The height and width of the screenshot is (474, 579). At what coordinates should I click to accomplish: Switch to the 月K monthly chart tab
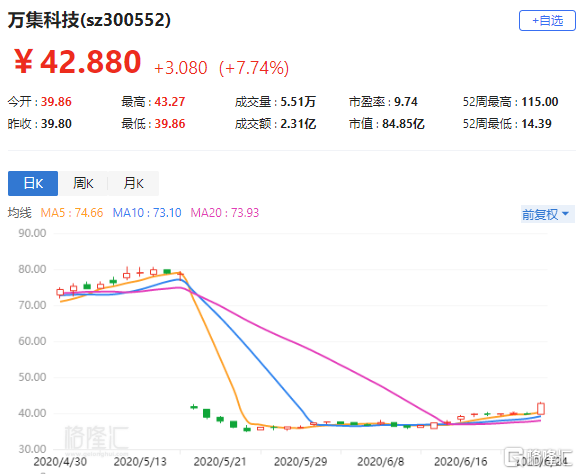133,183
